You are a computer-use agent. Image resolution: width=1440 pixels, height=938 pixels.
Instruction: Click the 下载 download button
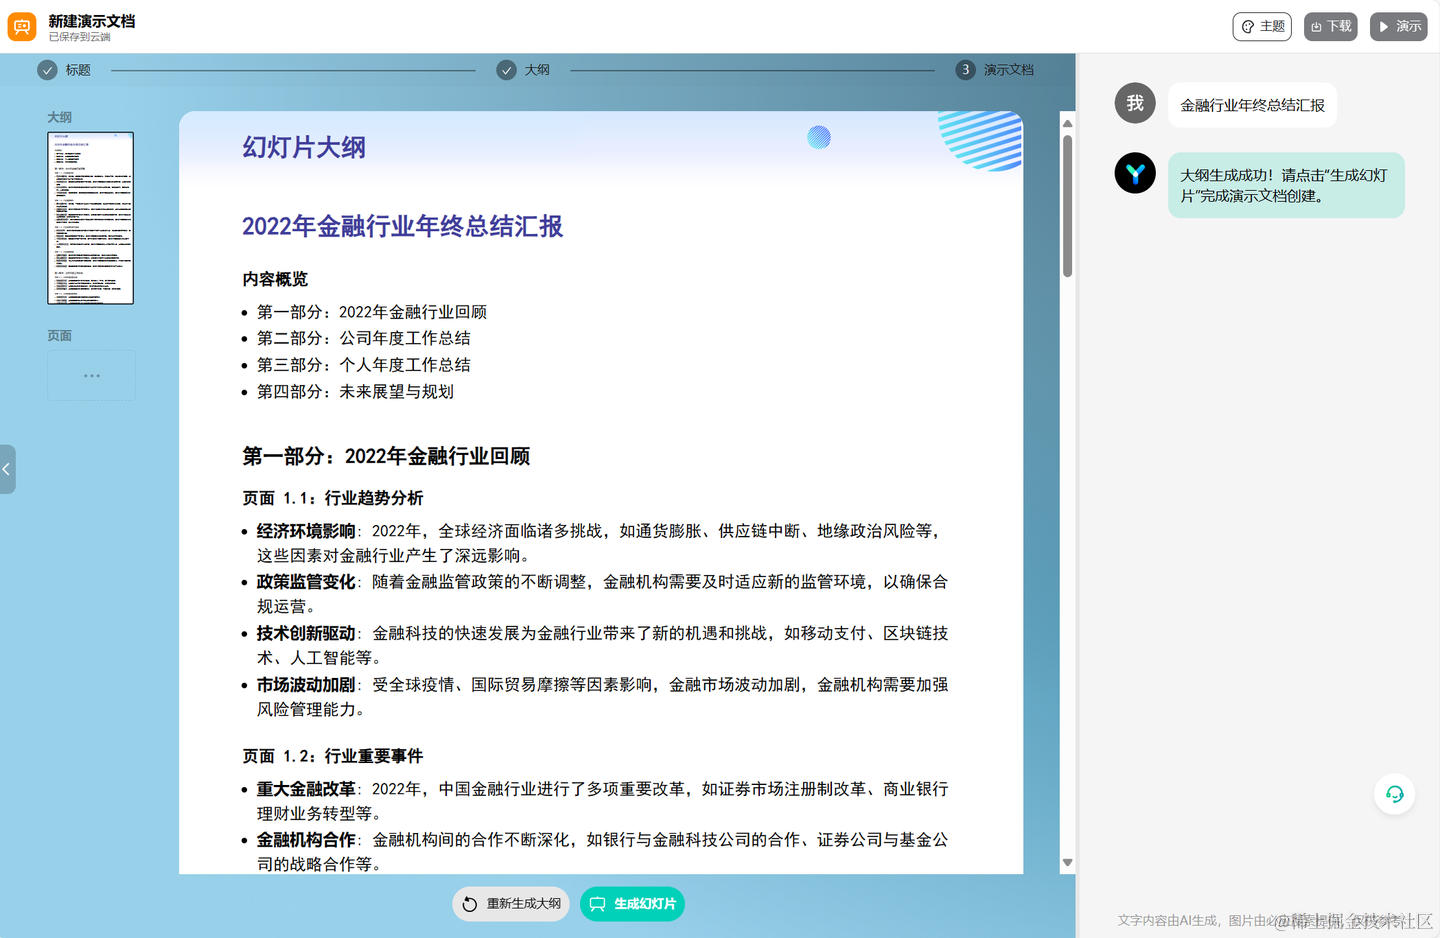pyautogui.click(x=1330, y=27)
